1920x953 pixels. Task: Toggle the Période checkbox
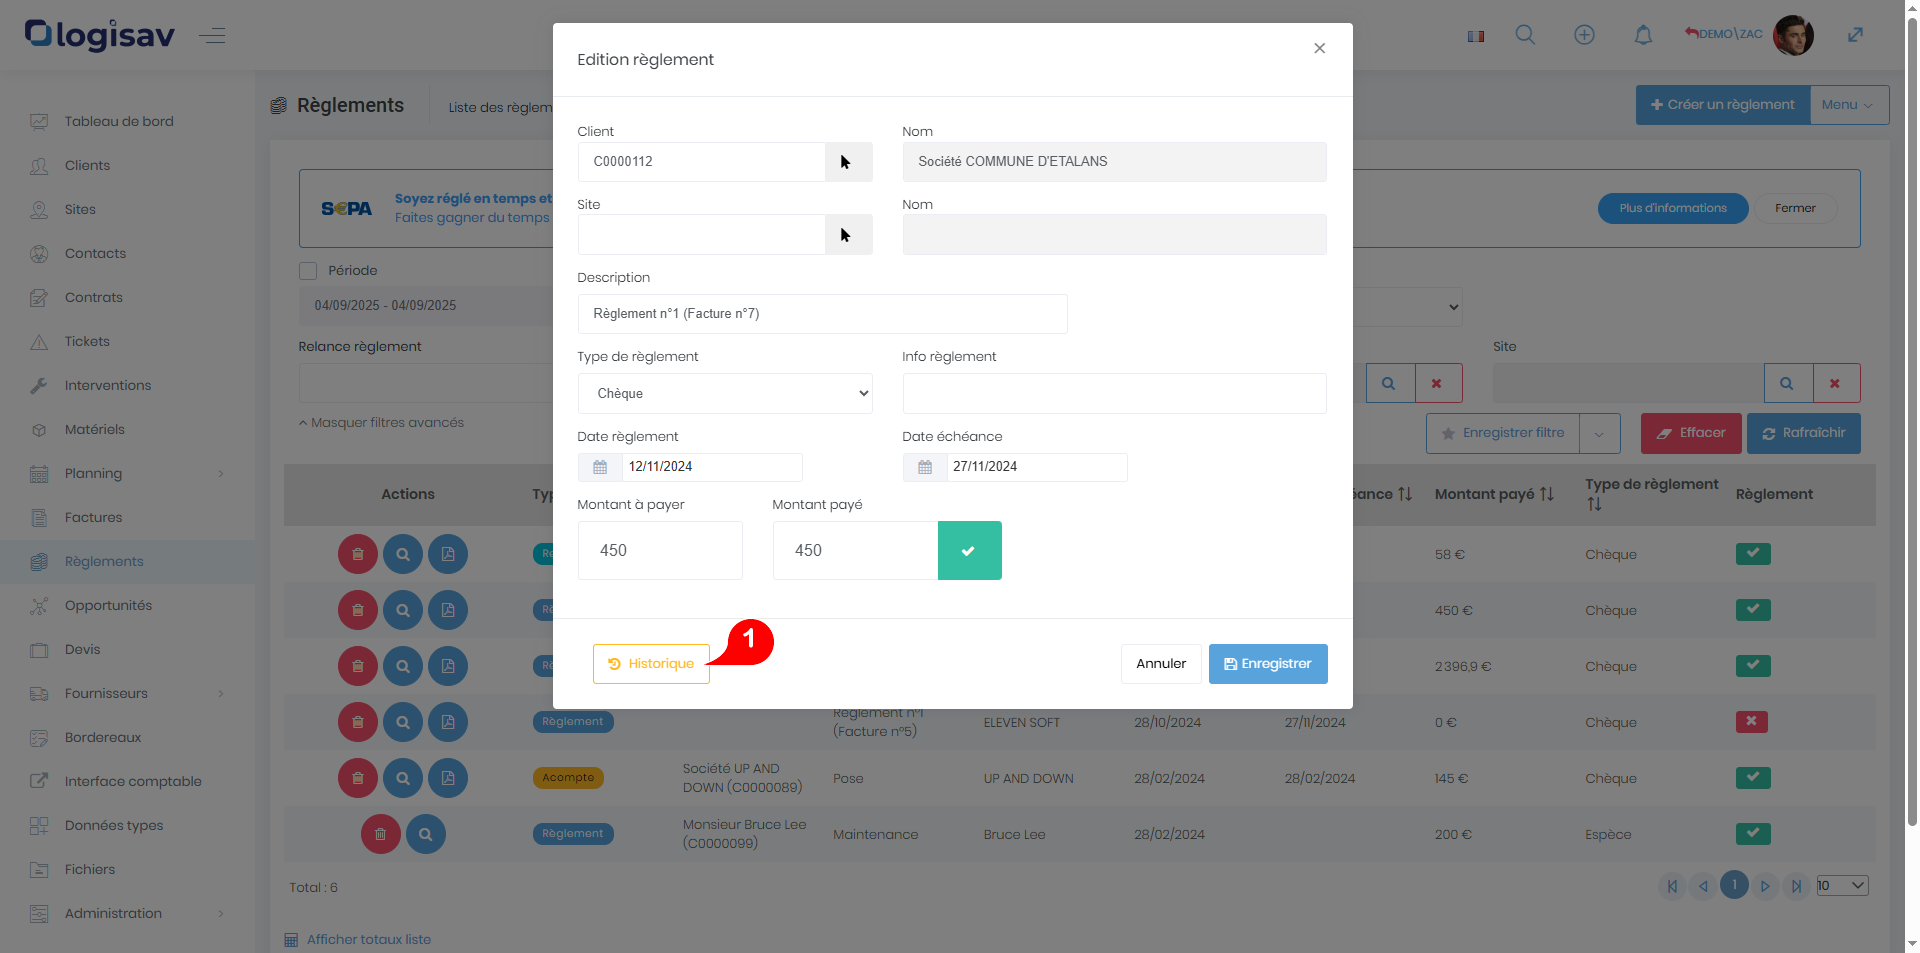308,271
